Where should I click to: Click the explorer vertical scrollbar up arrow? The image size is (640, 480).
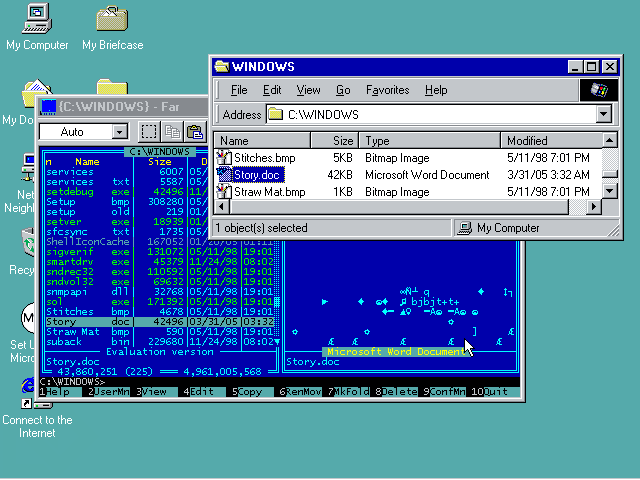click(609, 141)
